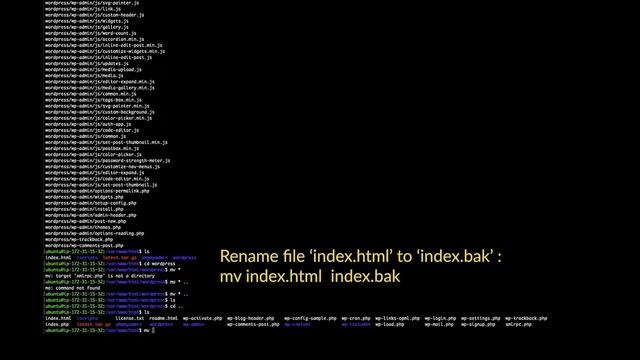Screen dimensions: 640x360
Task: Click 'wp-comments-post.php' in the ls listing
Action: [x=253, y=324]
